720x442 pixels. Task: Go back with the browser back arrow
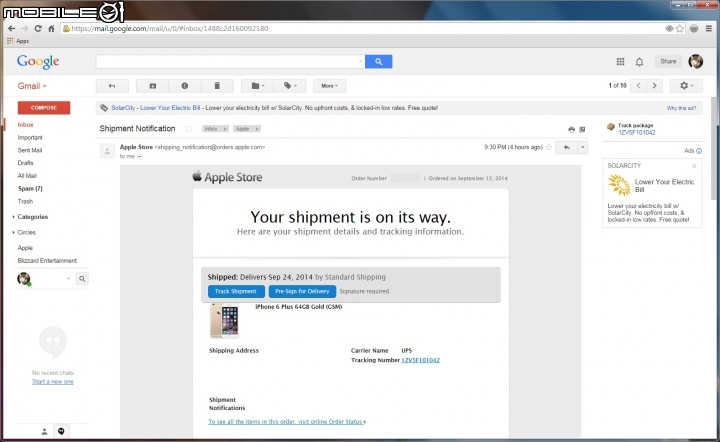[11, 28]
